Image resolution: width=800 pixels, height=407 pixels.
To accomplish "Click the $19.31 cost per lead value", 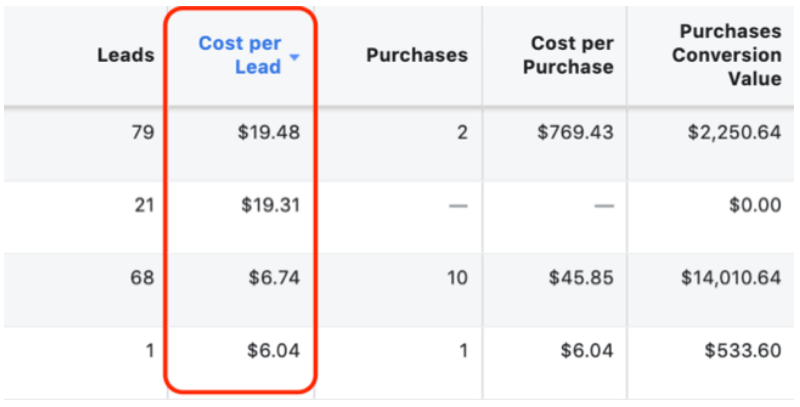I will point(269,205).
